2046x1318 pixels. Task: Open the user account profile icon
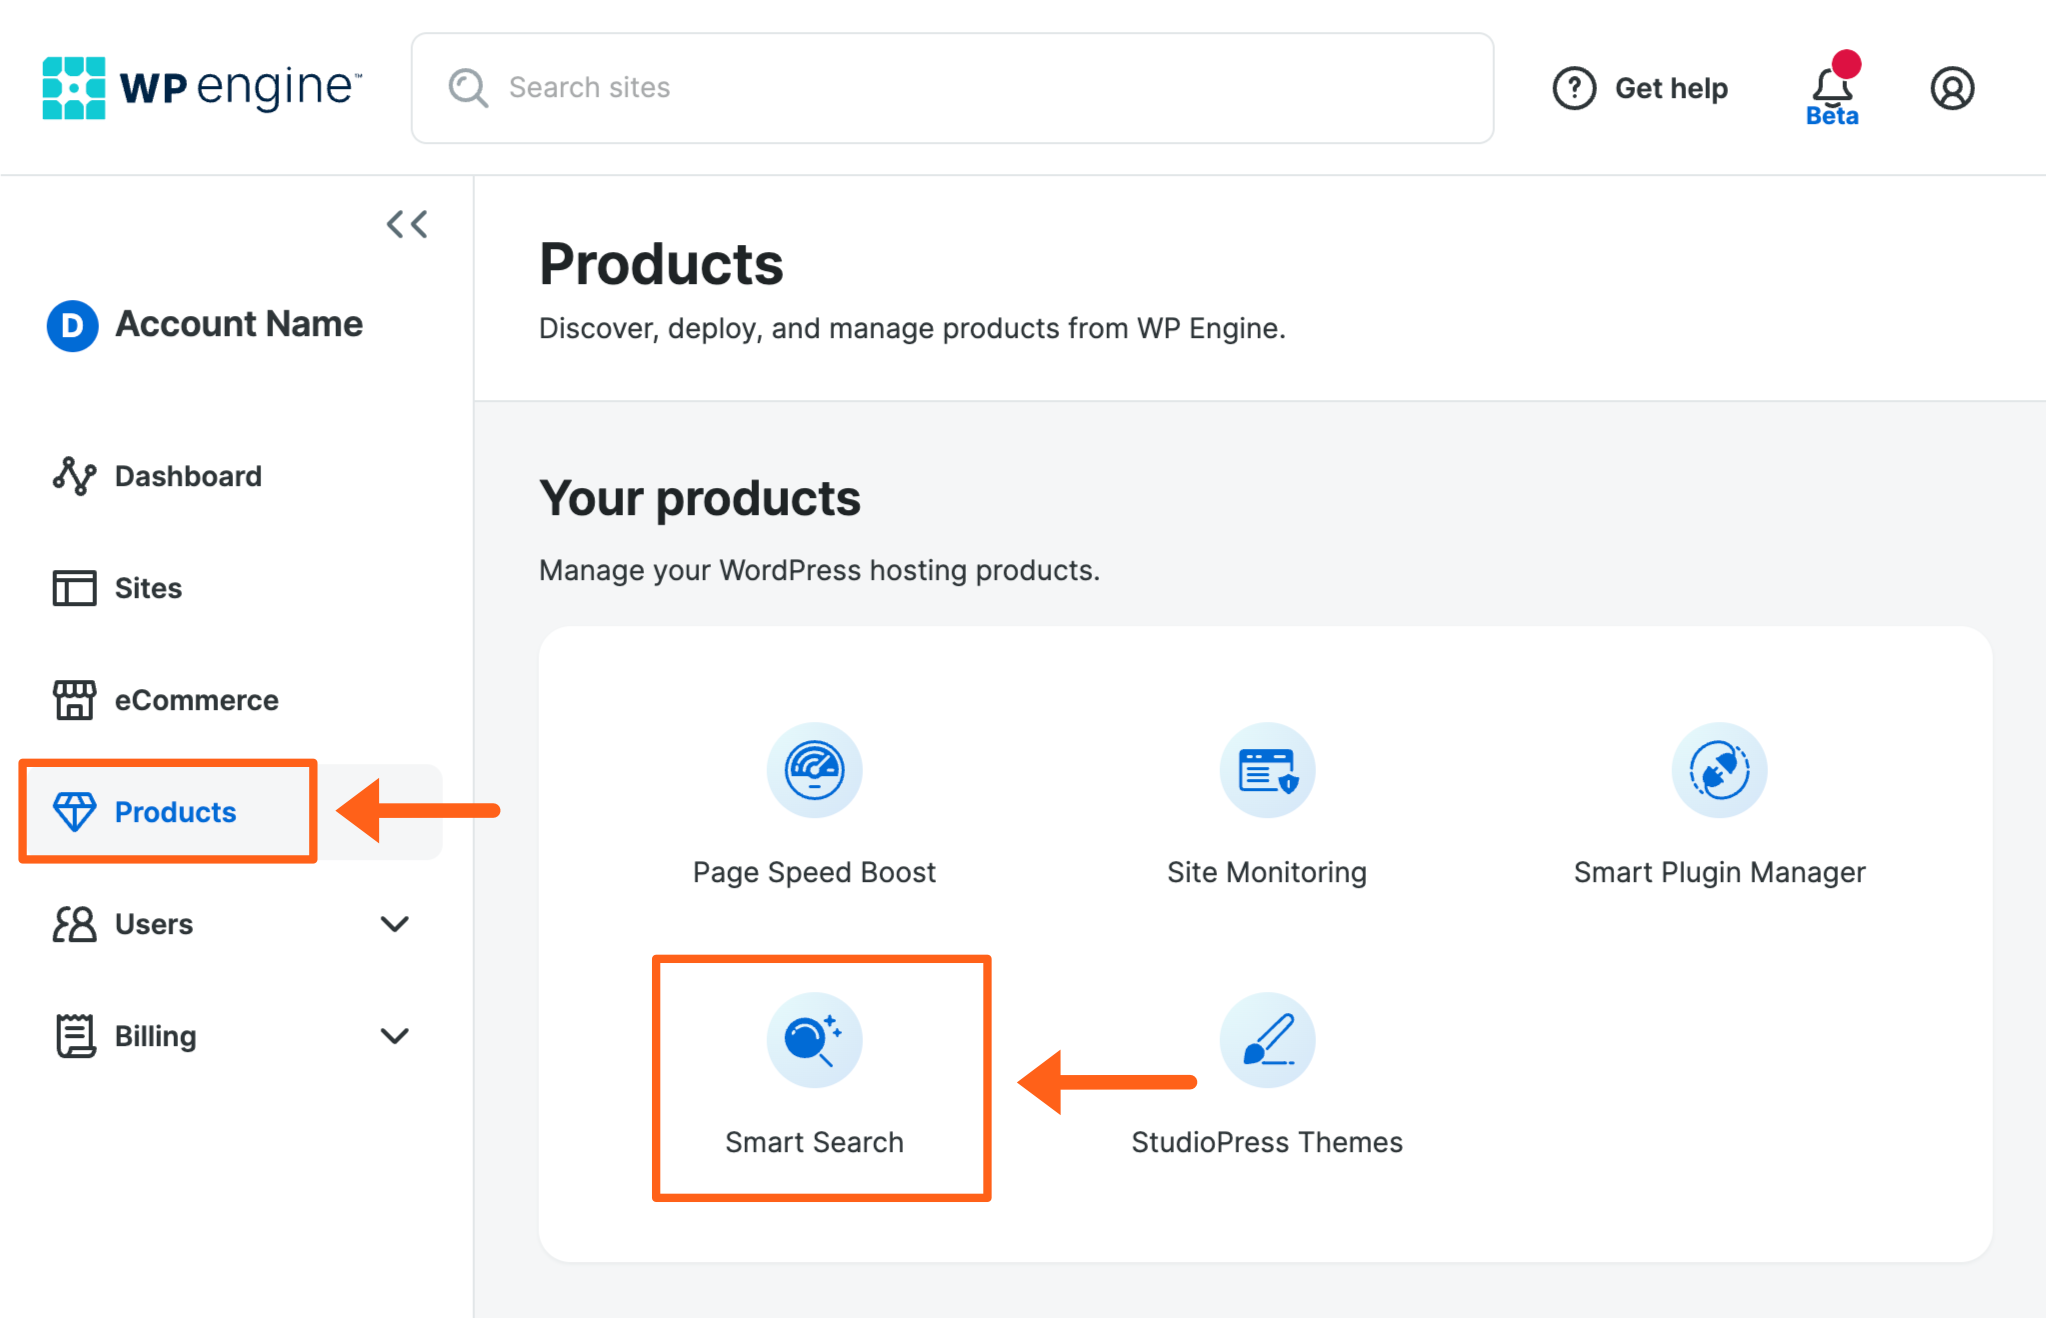point(1951,88)
